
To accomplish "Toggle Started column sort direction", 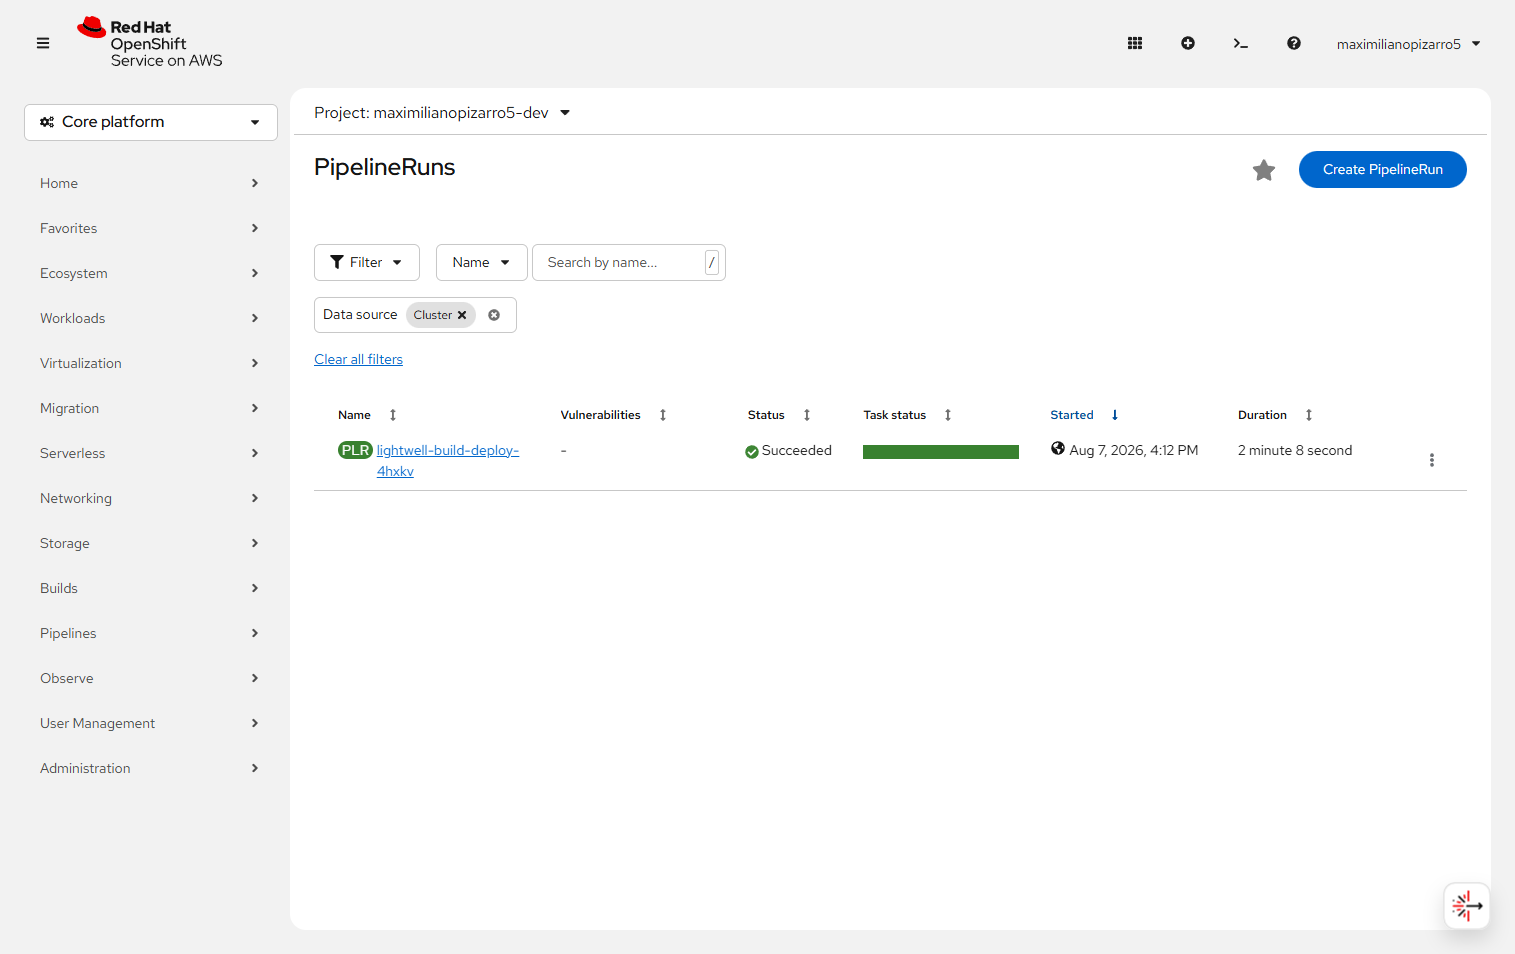I will [1084, 415].
